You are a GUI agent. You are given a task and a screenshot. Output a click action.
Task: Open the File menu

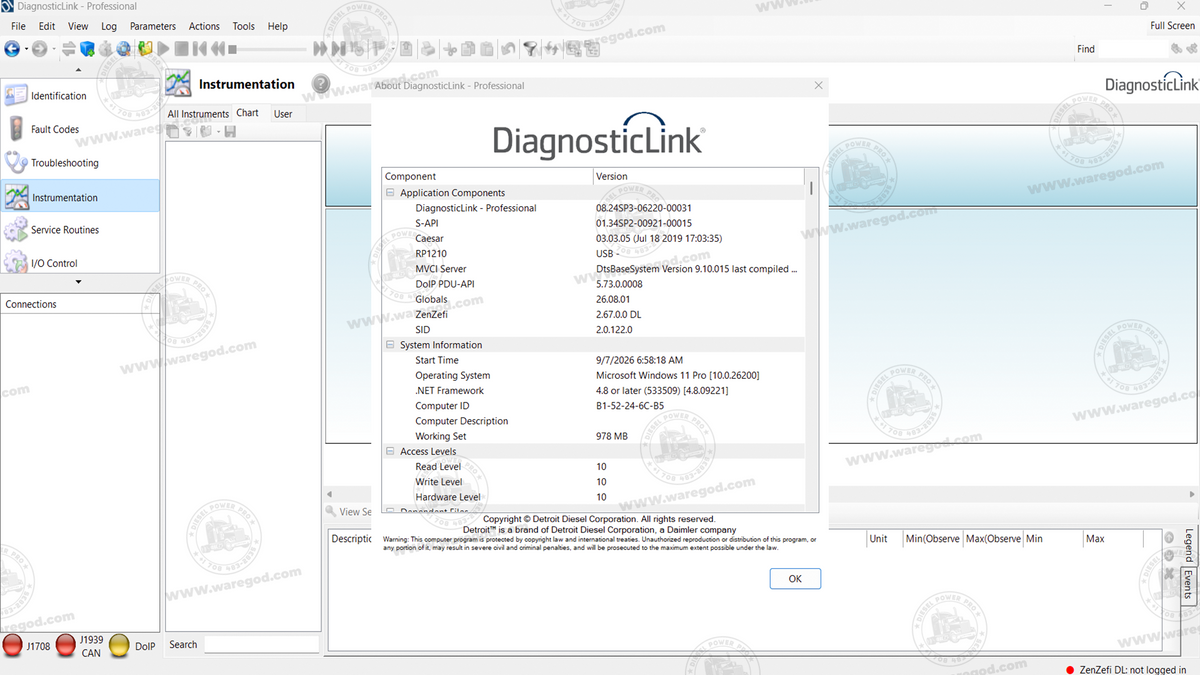pos(18,26)
